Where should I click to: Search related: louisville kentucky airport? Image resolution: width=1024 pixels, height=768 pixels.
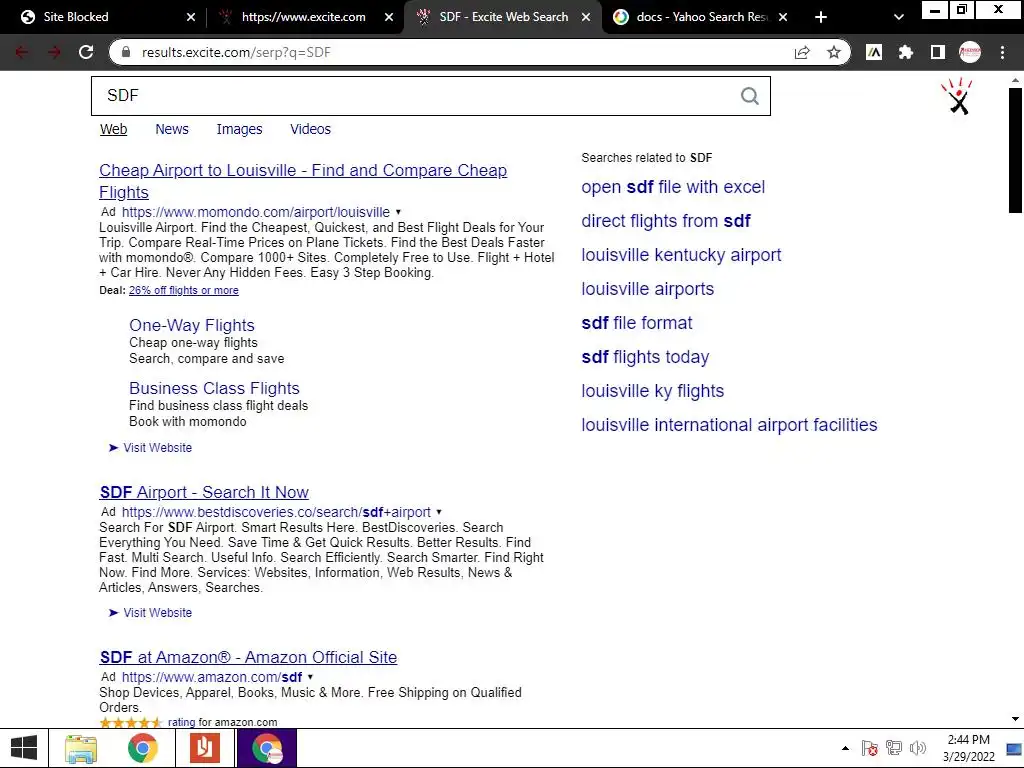tap(681, 255)
